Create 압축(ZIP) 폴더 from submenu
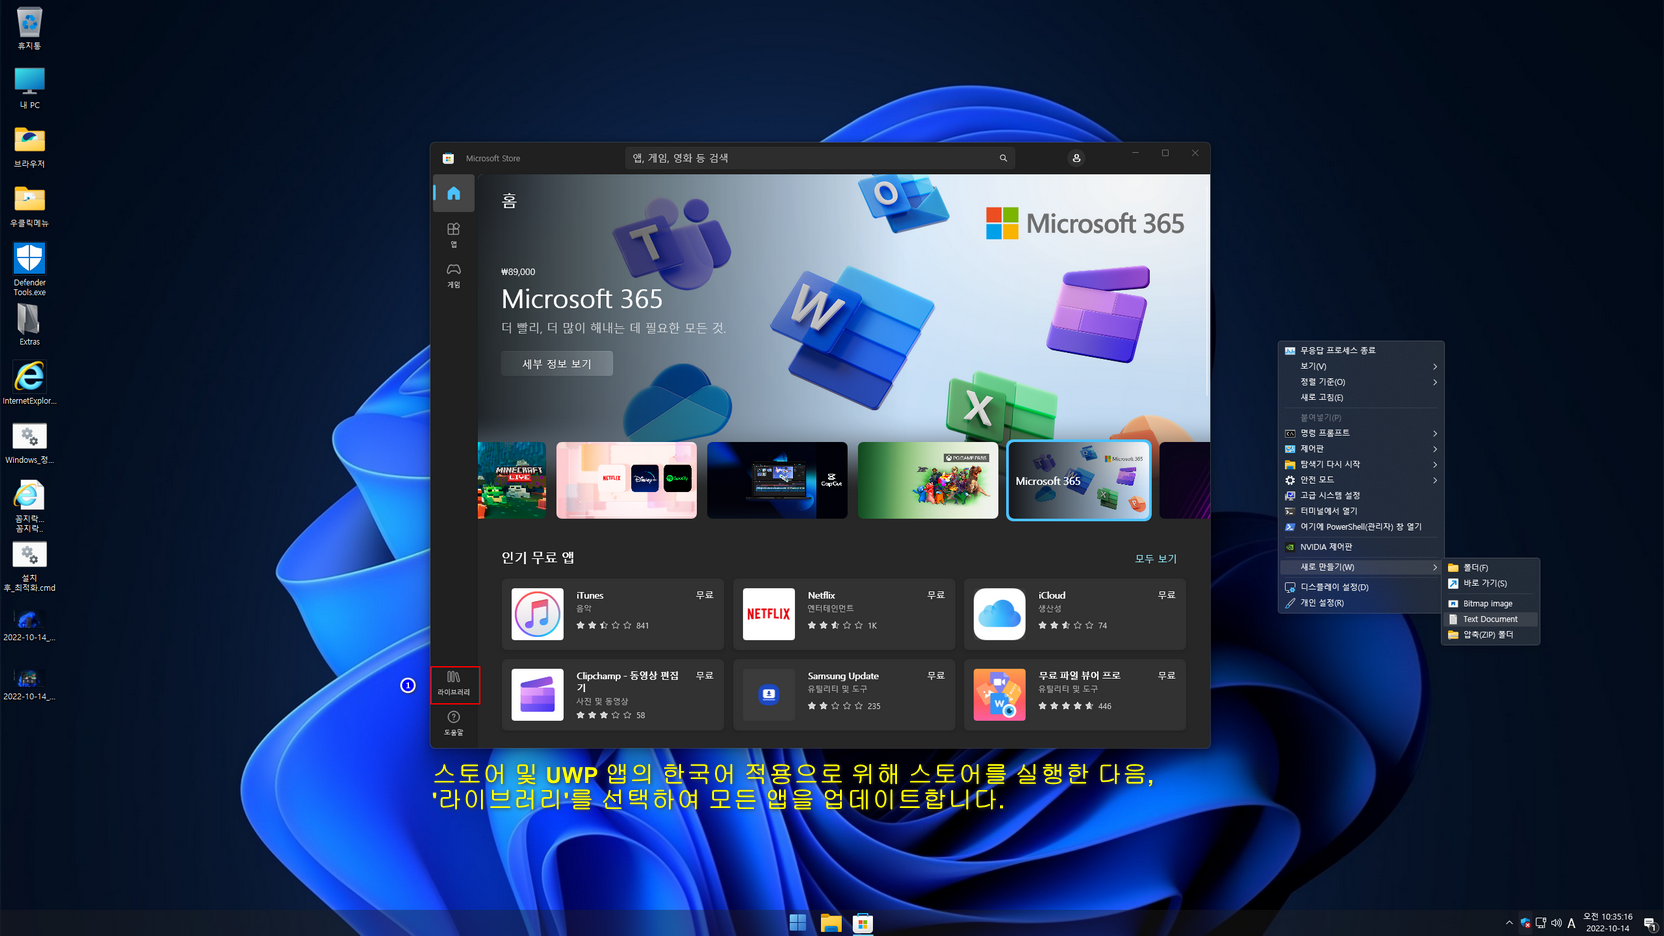 tap(1490, 635)
